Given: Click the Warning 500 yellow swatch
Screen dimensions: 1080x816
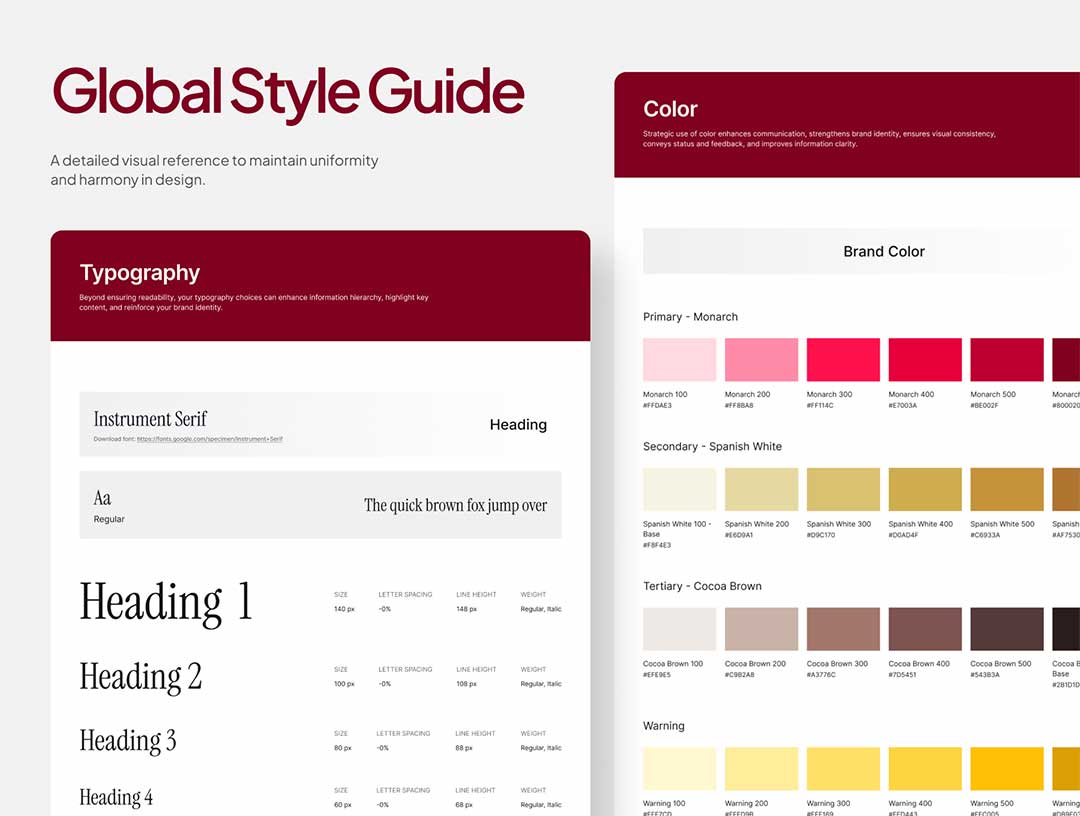Looking at the screenshot, I should pos(1006,768).
